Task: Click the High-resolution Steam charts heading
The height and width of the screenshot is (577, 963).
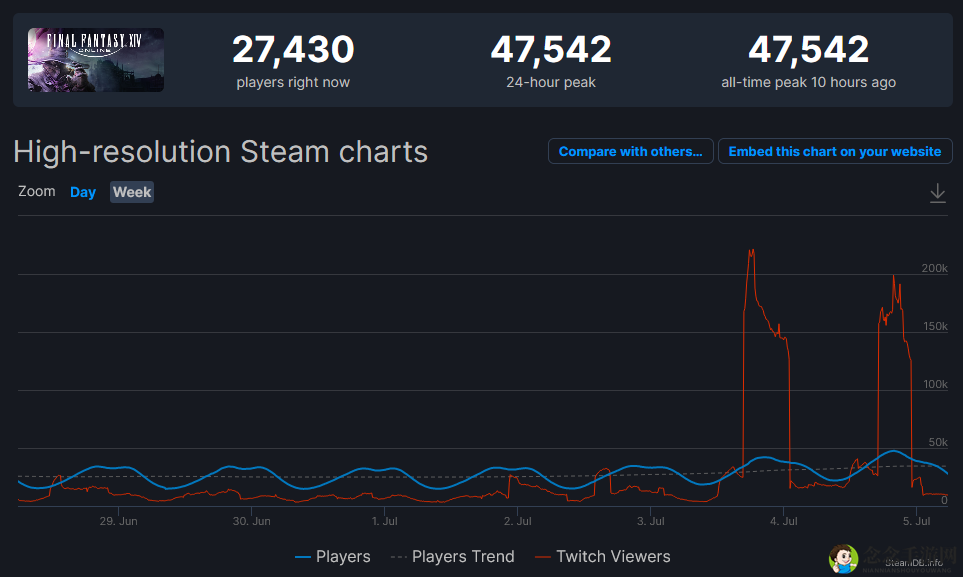Action: tap(220, 152)
